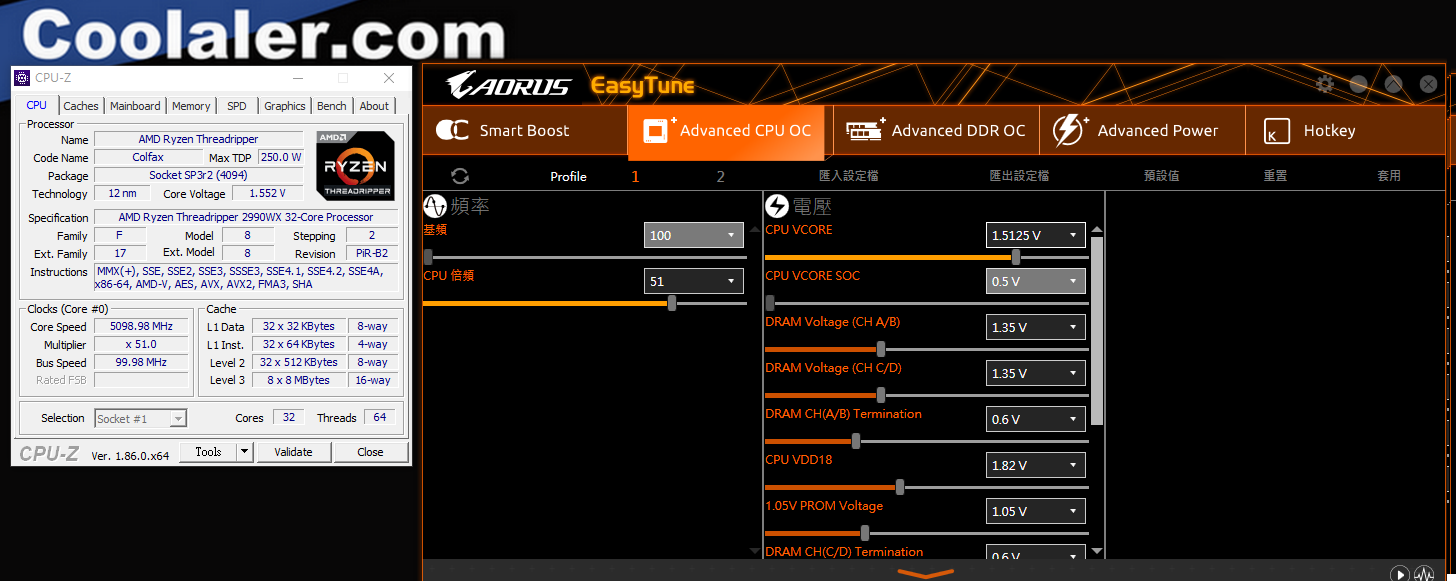Click 重置 reset button
This screenshot has height=581, width=1456.
1275,176
